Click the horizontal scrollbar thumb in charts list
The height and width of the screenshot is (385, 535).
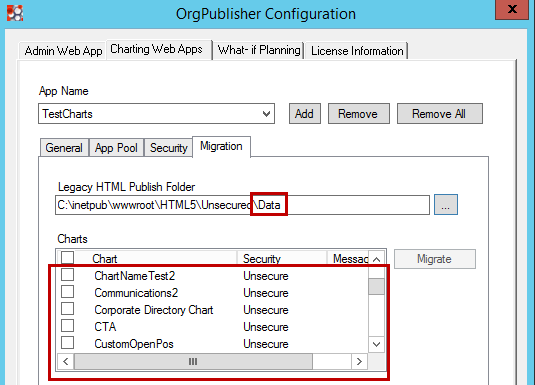[x=193, y=361]
